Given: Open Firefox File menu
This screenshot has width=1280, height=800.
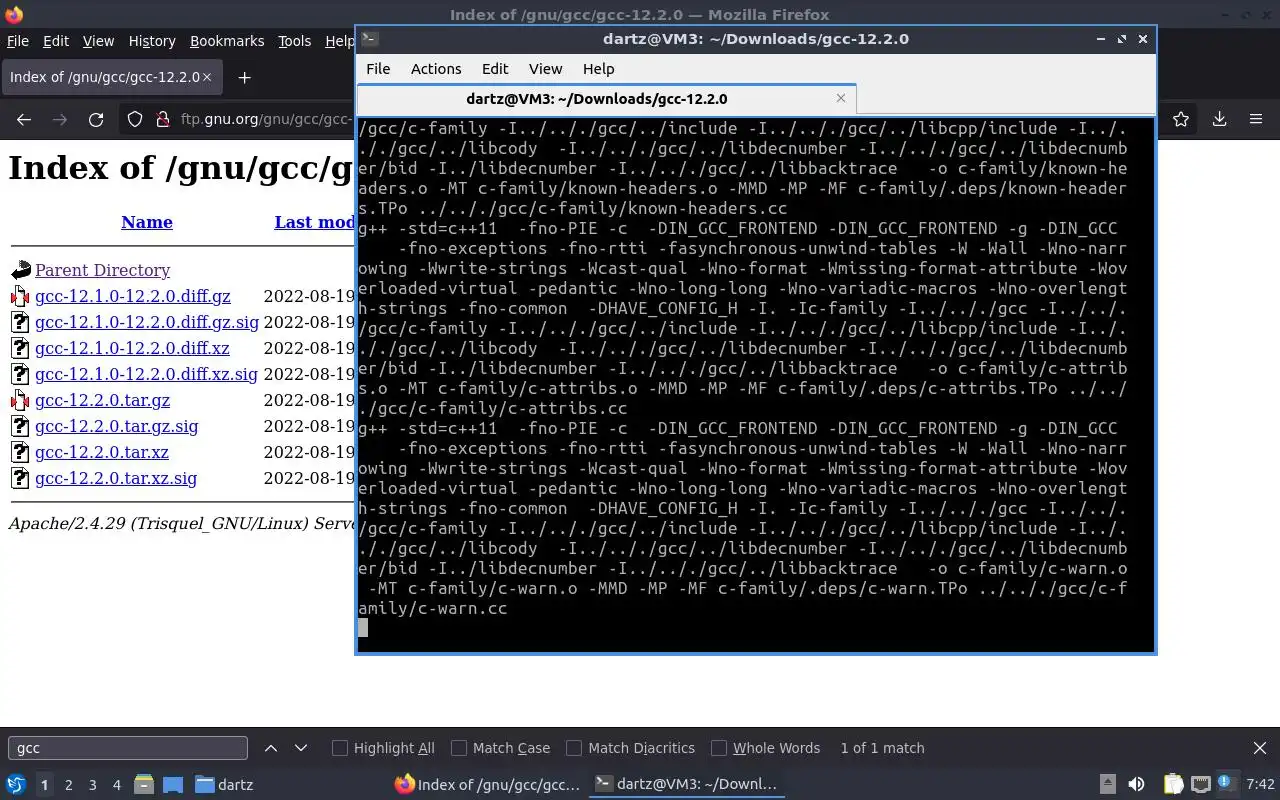Looking at the screenshot, I should coord(18,41).
